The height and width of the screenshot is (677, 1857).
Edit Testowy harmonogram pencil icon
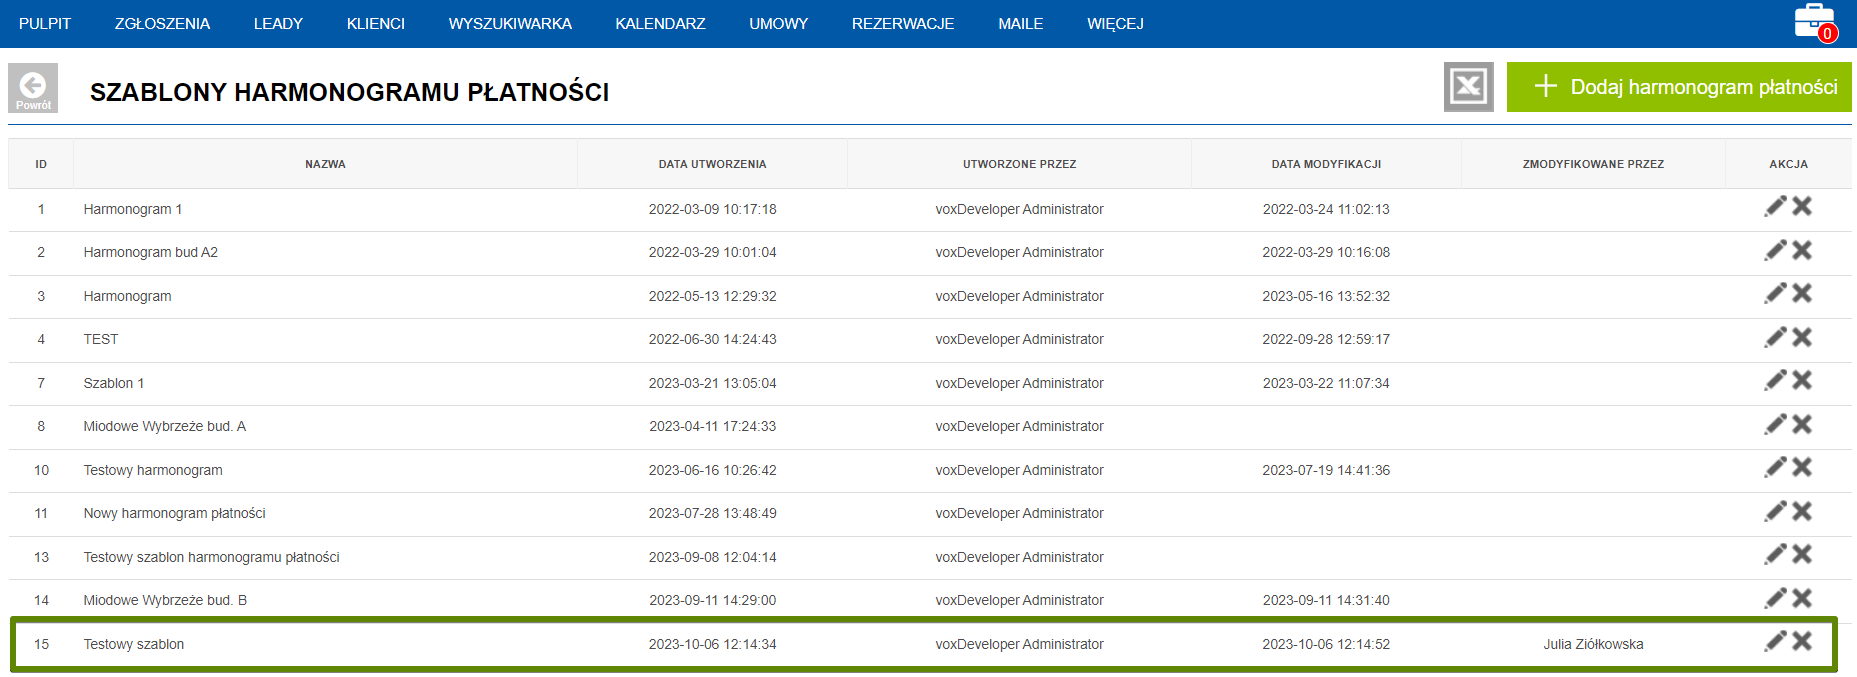[1775, 467]
